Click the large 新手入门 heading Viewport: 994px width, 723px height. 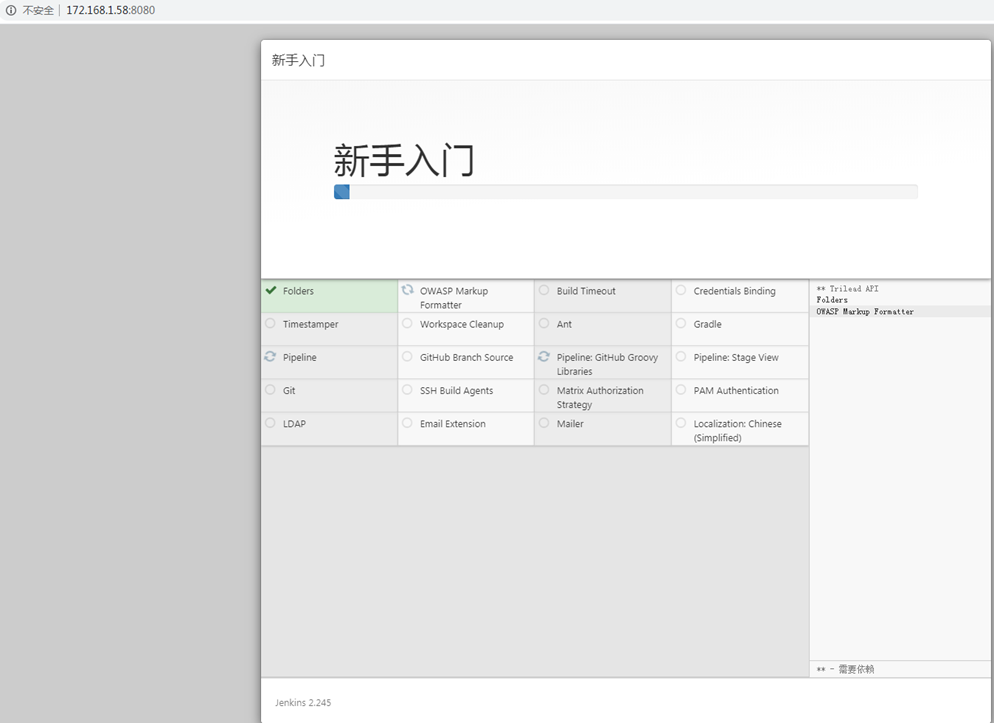[404, 160]
